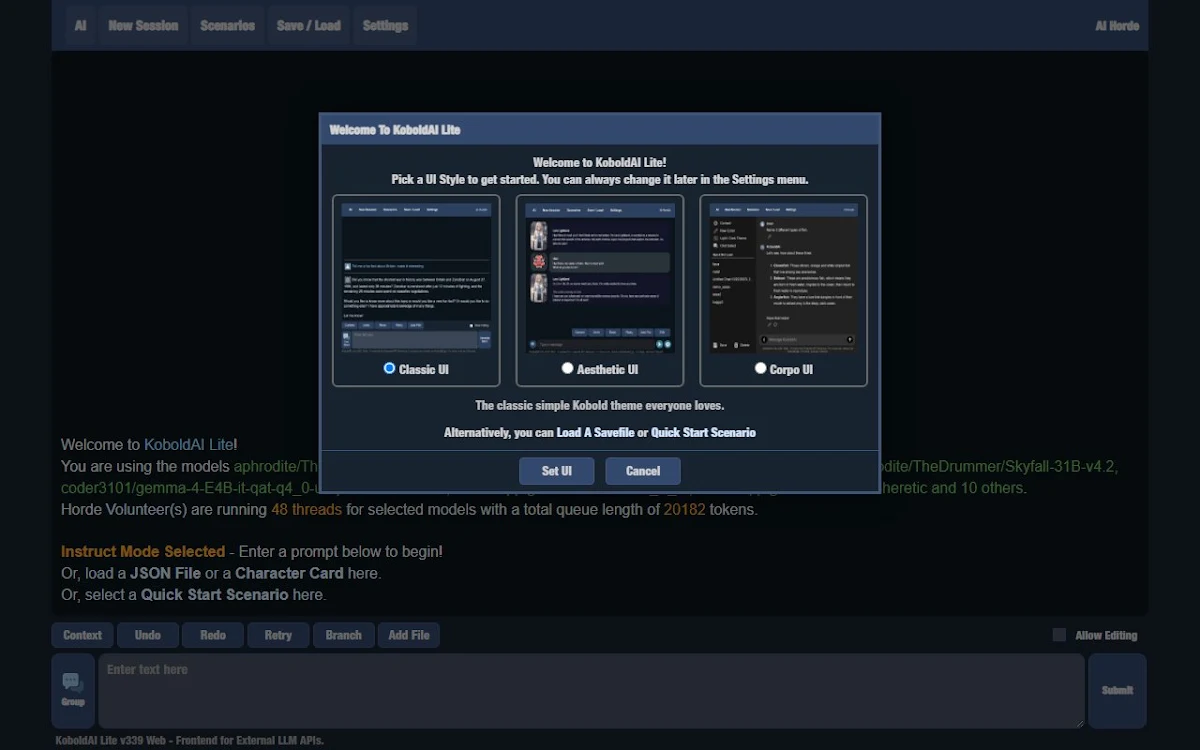This screenshot has width=1200, height=750.
Task: Click the Corpo UI preview thumbnail
Action: coord(784,279)
